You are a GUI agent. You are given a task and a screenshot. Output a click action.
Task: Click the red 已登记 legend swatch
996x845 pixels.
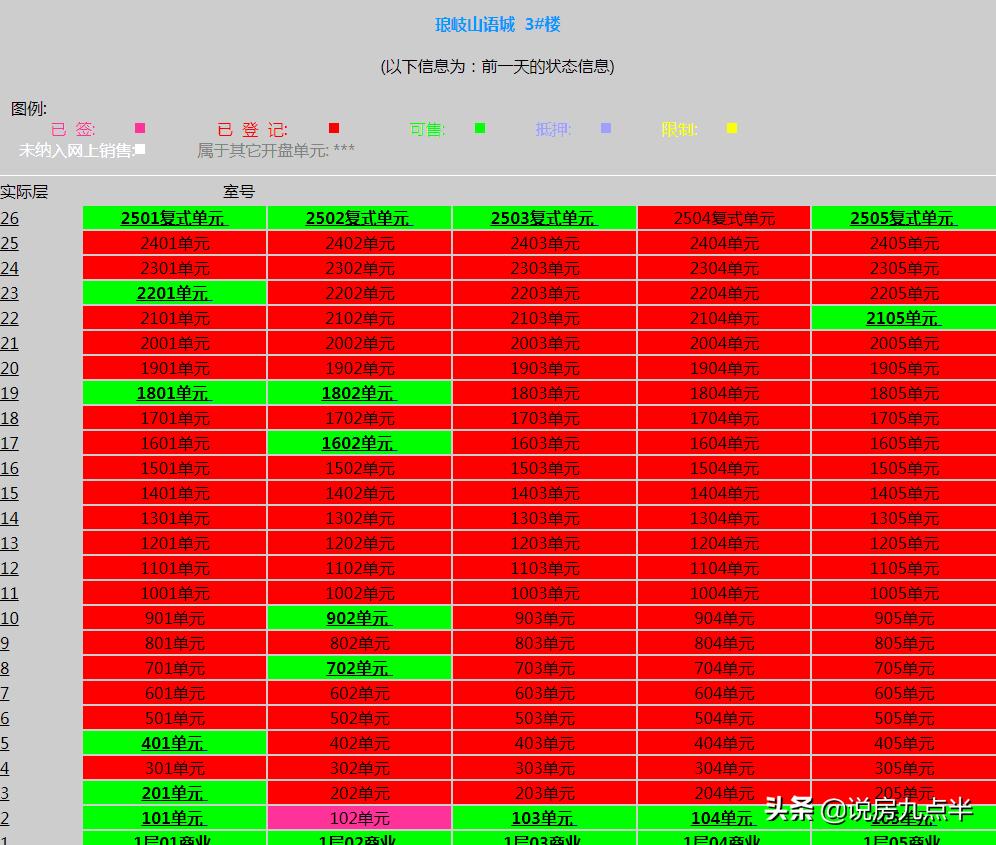pyautogui.click(x=333, y=128)
